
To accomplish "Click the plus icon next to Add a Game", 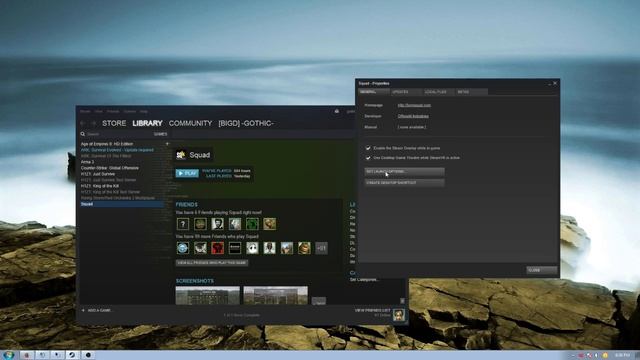I will coord(83,310).
